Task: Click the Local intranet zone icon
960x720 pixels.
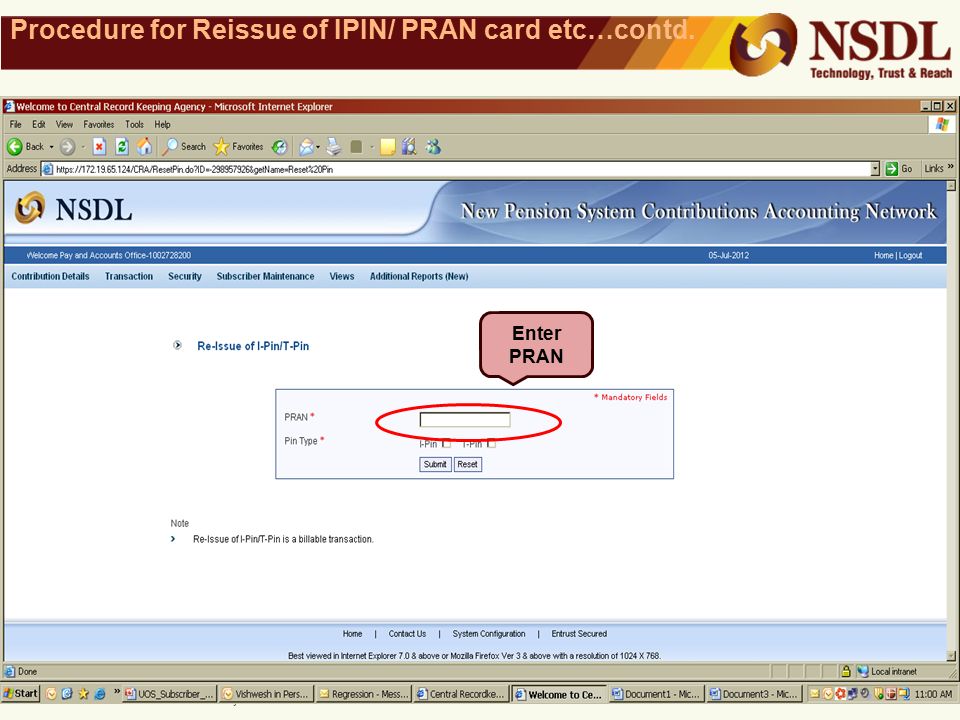Action: tap(863, 672)
